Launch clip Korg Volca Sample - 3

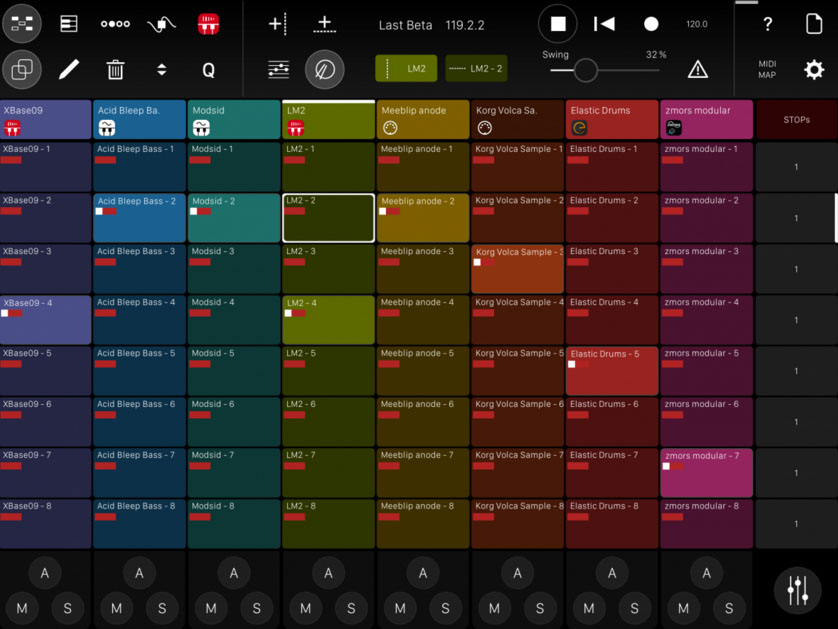click(x=517, y=269)
